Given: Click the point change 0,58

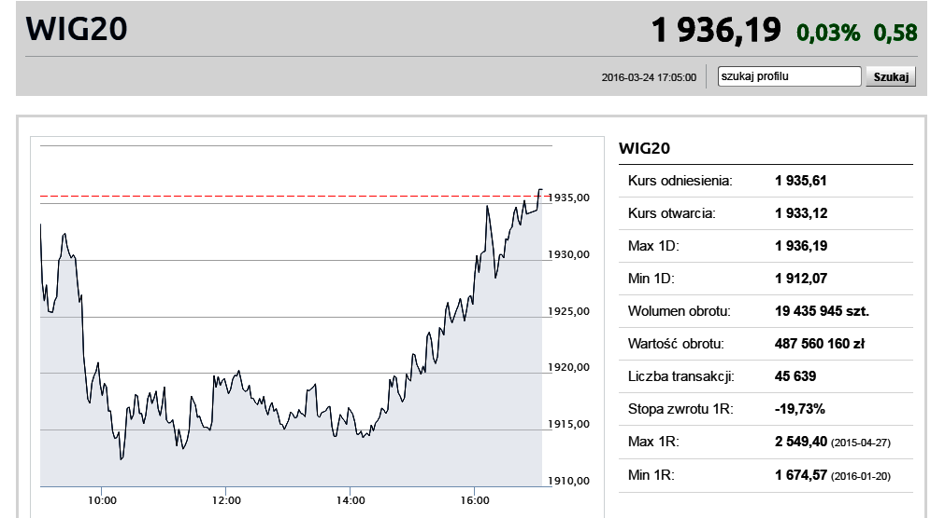Looking at the screenshot, I should click(895, 33).
